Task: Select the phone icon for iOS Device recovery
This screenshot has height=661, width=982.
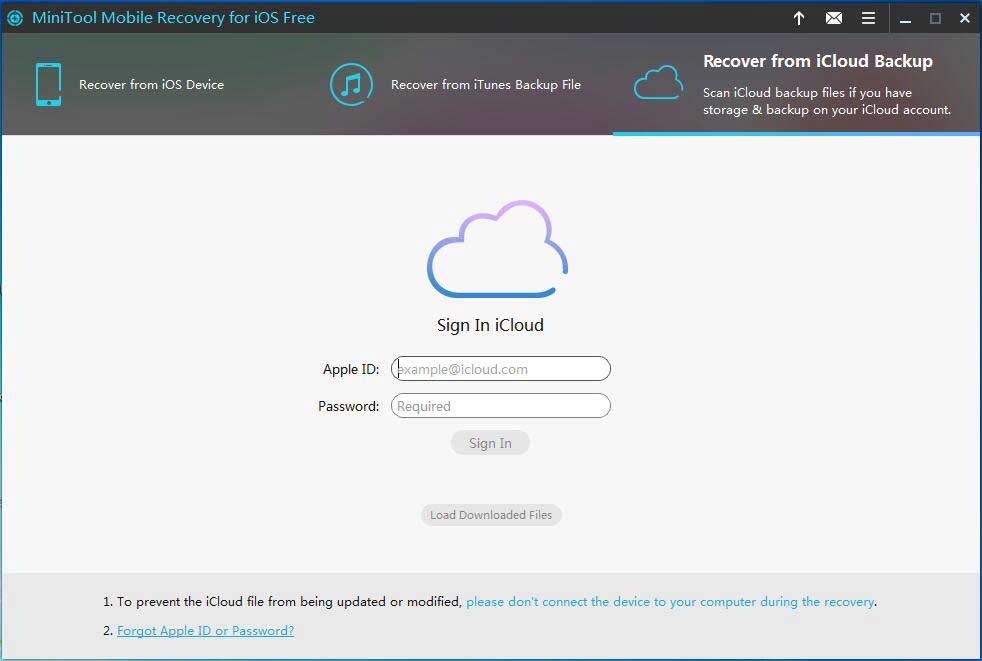Action: 48,85
